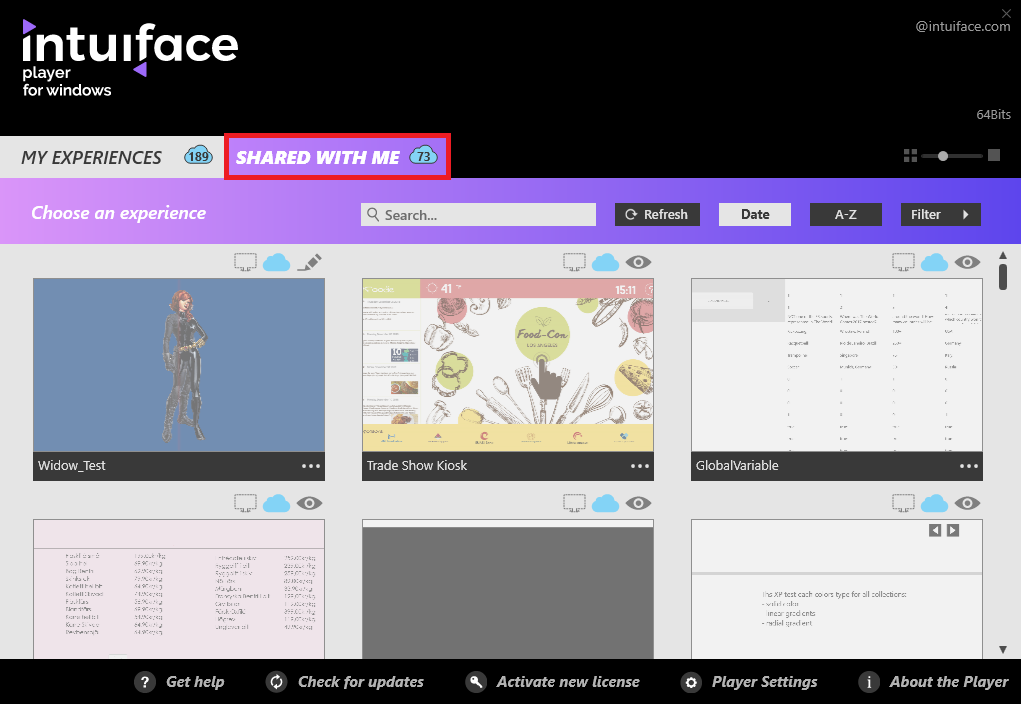Screen dimensions: 1021x704
Task: Click the cloud badge showing 73
Action: coord(423,156)
